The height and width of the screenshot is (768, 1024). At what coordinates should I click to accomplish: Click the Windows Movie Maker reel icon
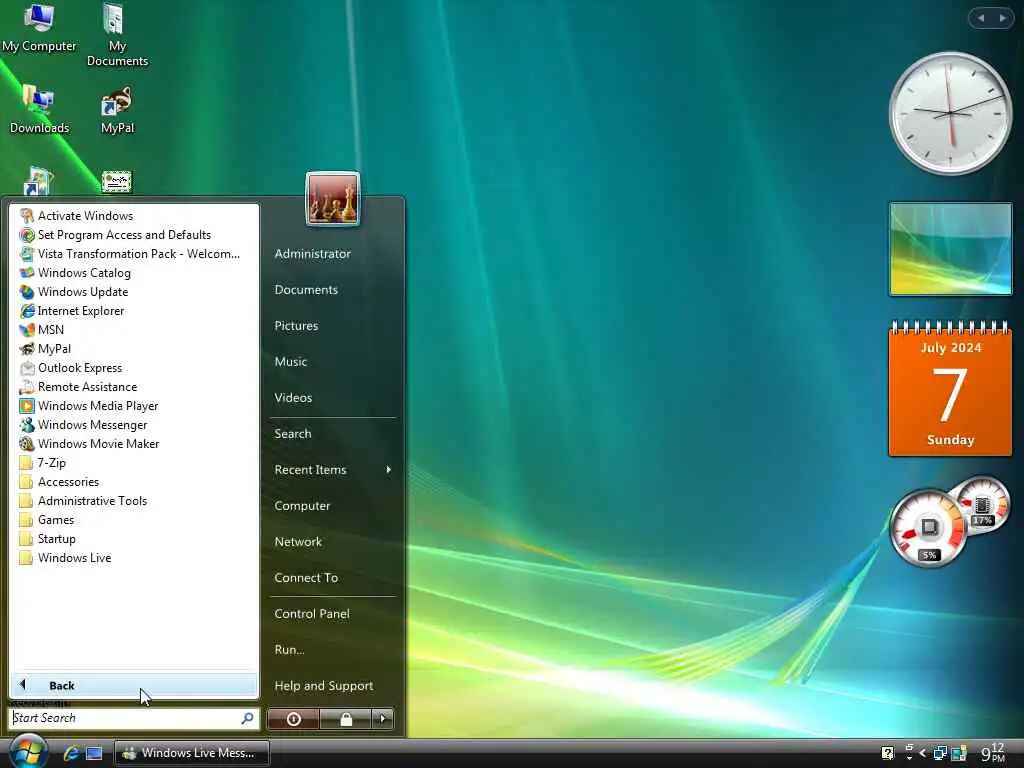27,443
